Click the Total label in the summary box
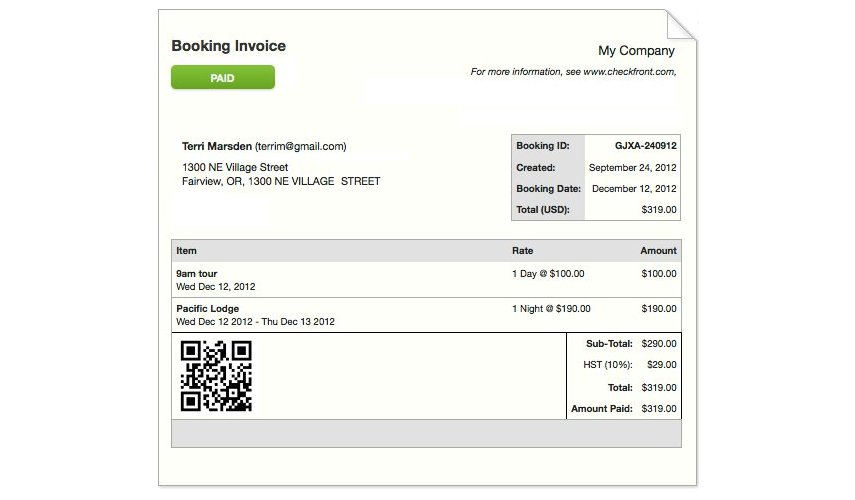The height and width of the screenshot is (500, 855). pos(620,388)
